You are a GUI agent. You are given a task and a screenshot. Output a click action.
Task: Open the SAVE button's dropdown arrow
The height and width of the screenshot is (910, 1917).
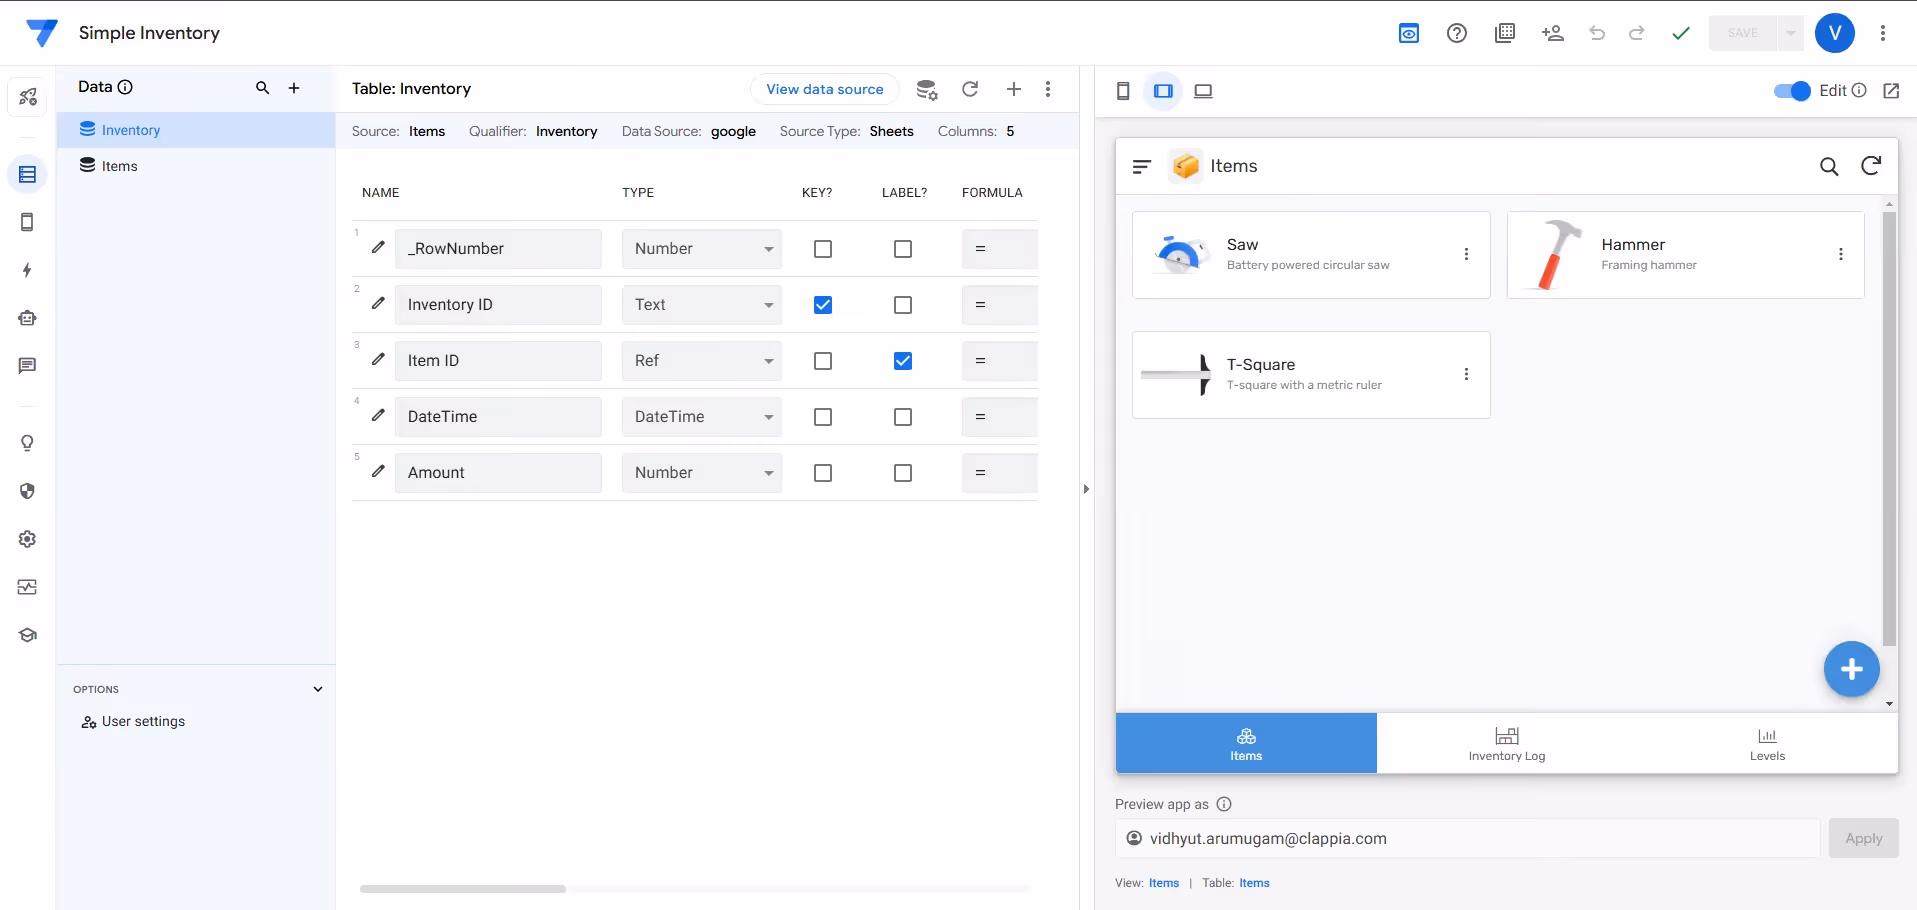(1789, 33)
